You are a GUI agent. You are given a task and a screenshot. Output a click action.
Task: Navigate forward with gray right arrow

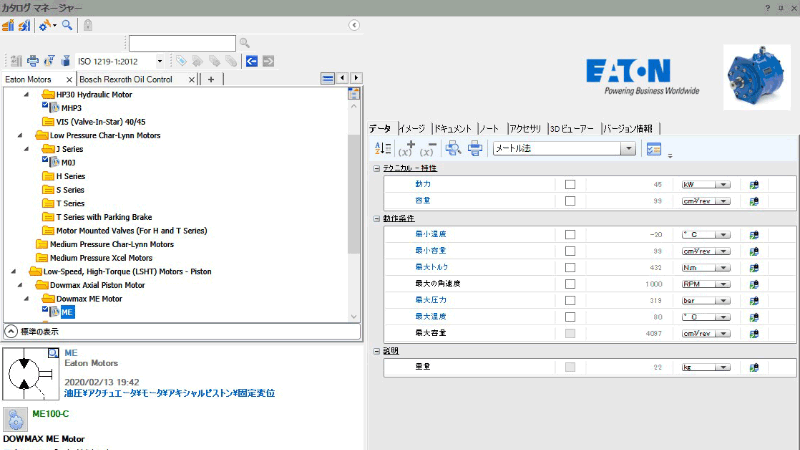pyautogui.click(x=268, y=61)
